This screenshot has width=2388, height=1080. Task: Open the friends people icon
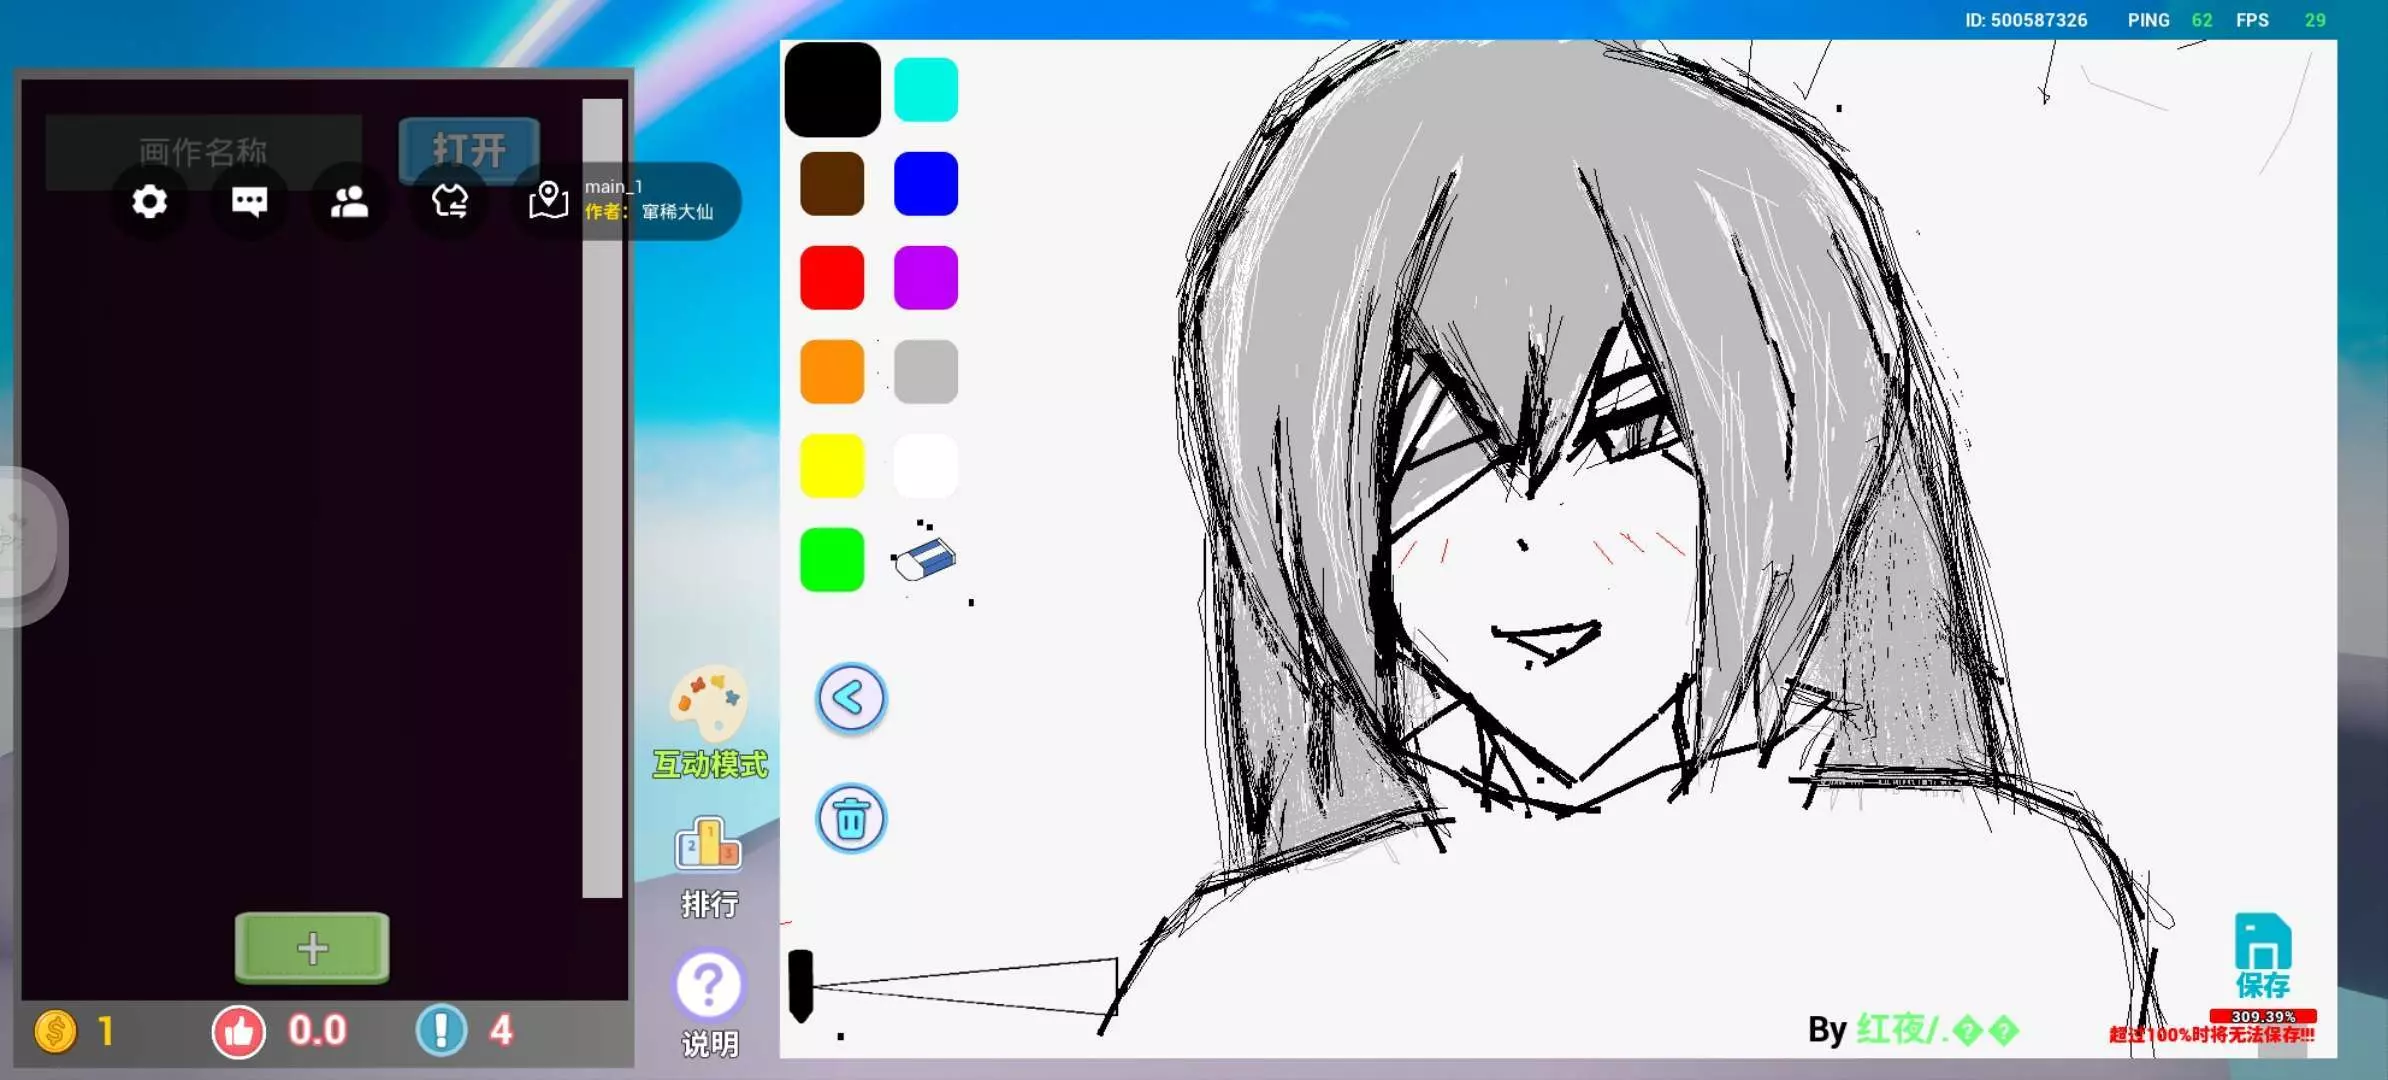click(349, 202)
